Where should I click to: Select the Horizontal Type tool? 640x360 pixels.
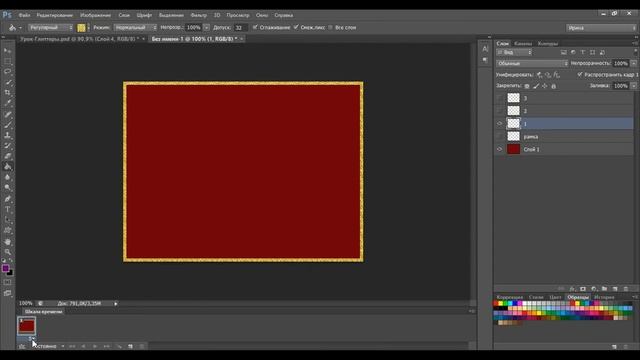point(7,209)
